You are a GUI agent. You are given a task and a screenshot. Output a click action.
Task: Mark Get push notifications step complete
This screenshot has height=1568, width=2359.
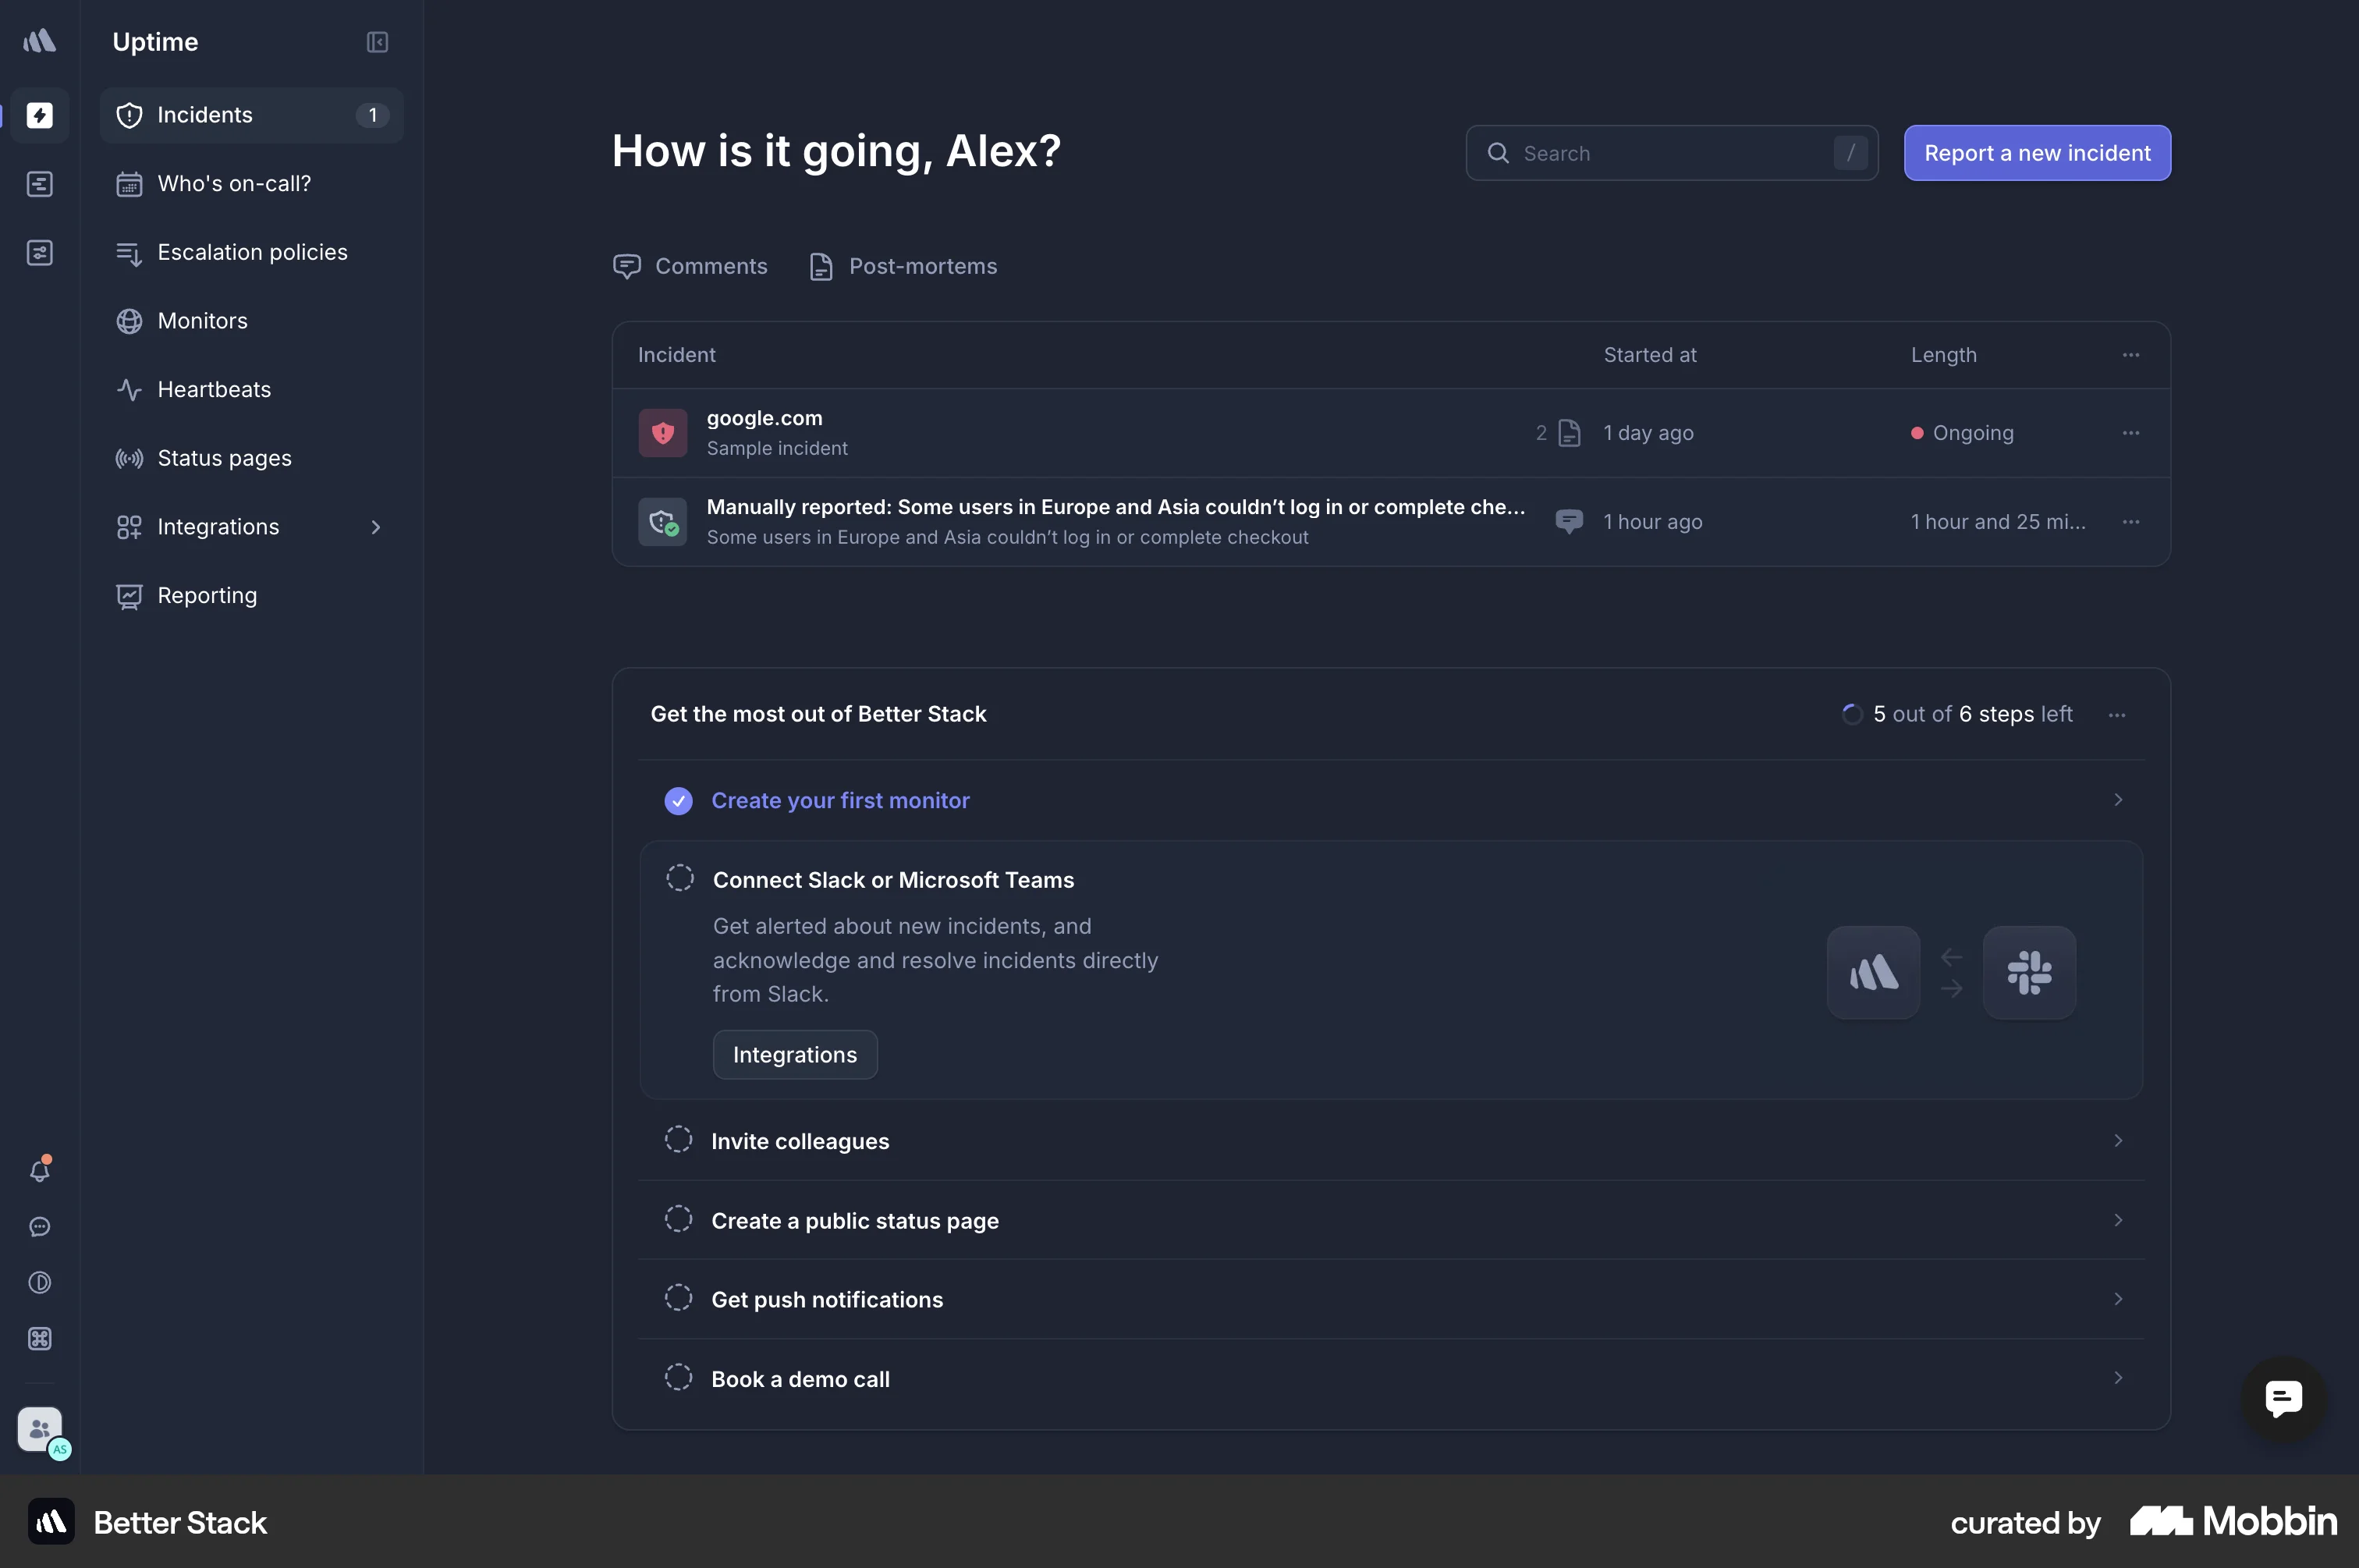tap(678, 1297)
